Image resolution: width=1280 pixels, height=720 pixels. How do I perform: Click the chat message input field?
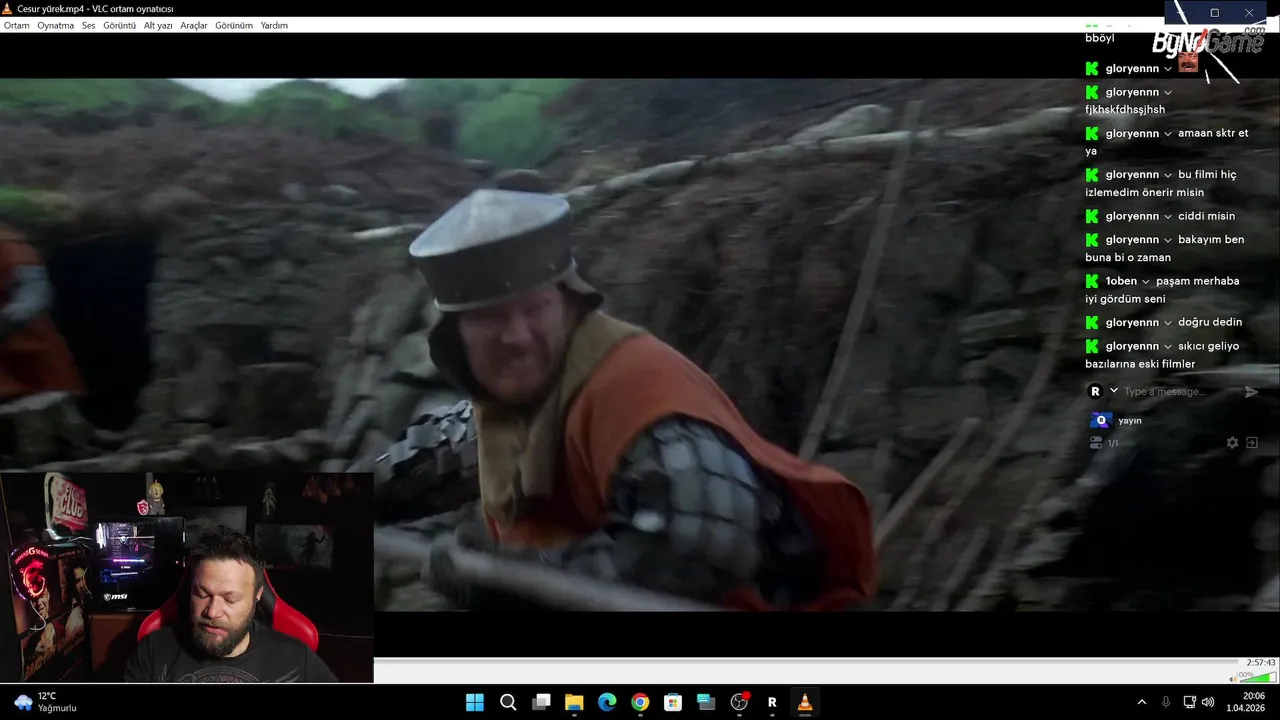(1180, 392)
